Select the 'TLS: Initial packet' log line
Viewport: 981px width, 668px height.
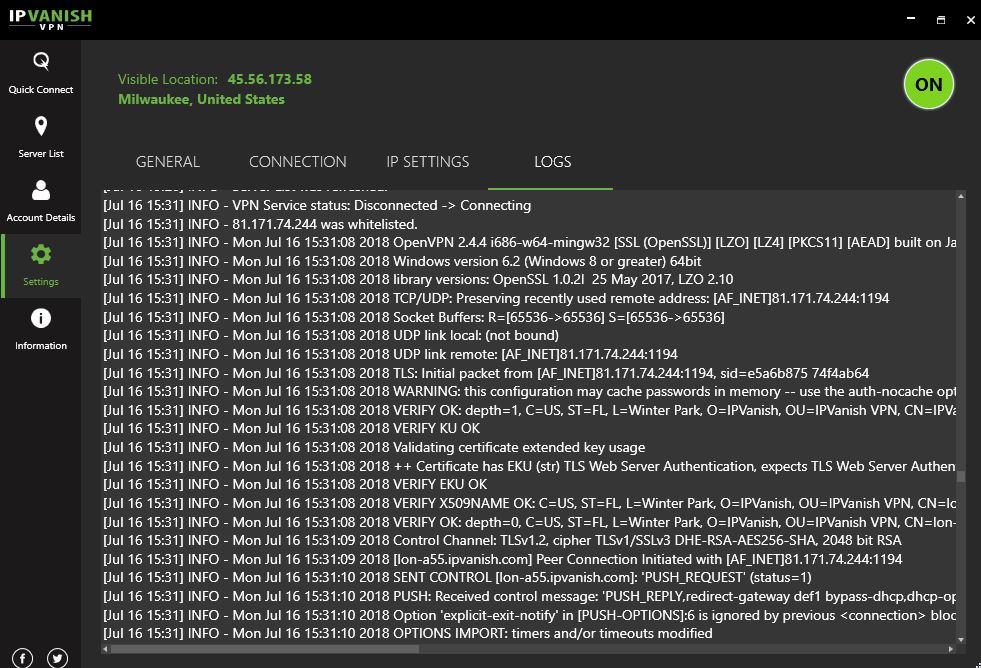[485, 373]
